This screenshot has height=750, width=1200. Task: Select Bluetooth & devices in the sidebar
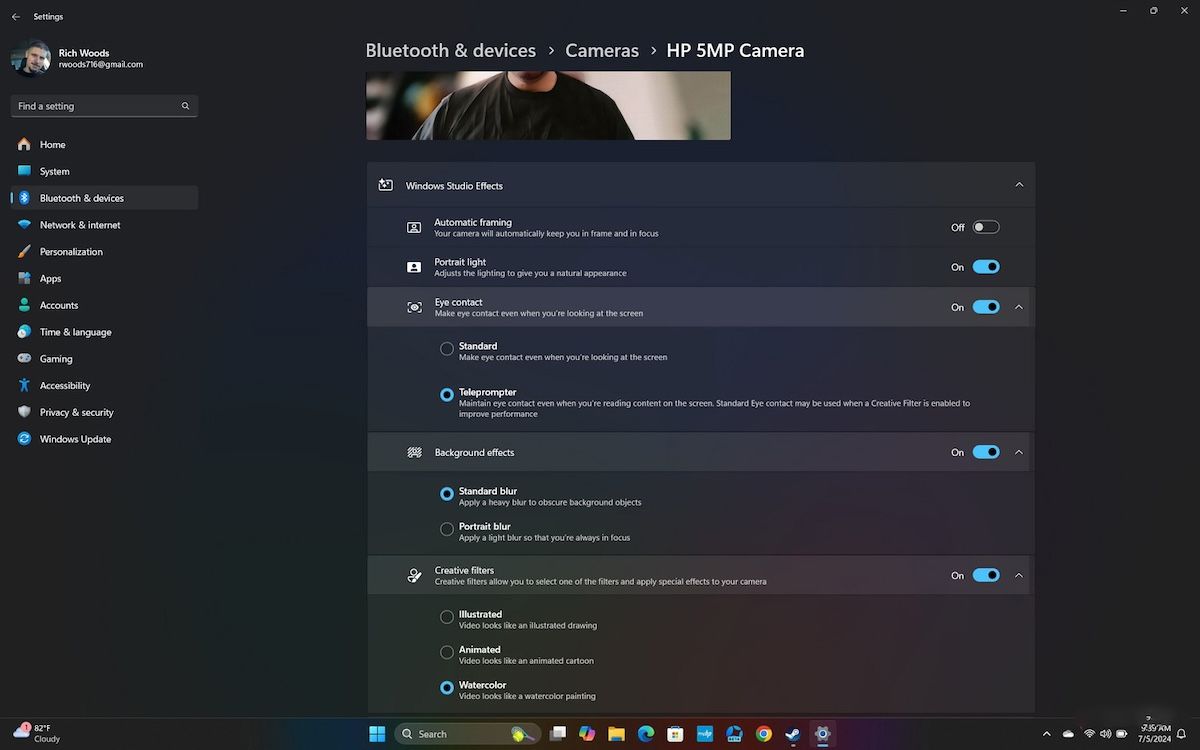[x=104, y=198]
